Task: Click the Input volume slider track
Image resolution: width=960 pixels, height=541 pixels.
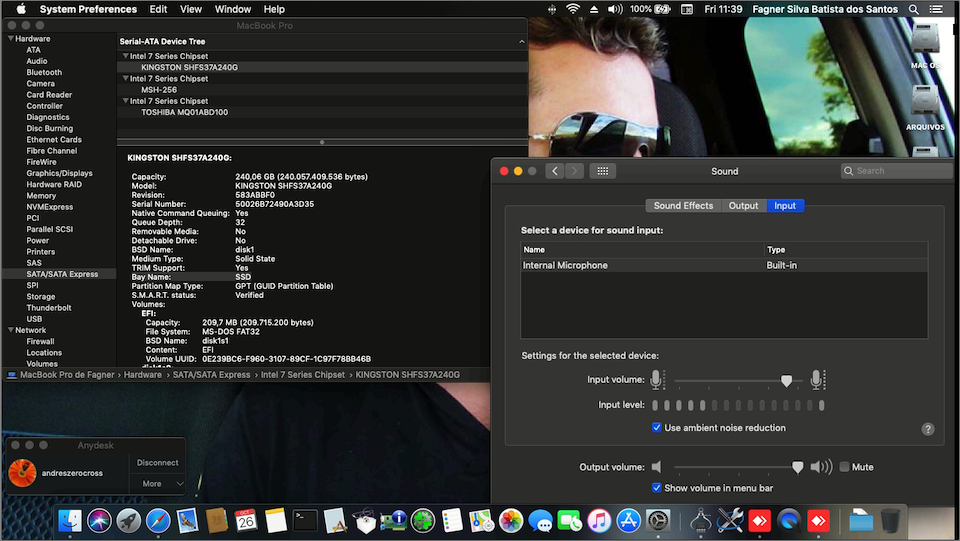Action: [730, 380]
